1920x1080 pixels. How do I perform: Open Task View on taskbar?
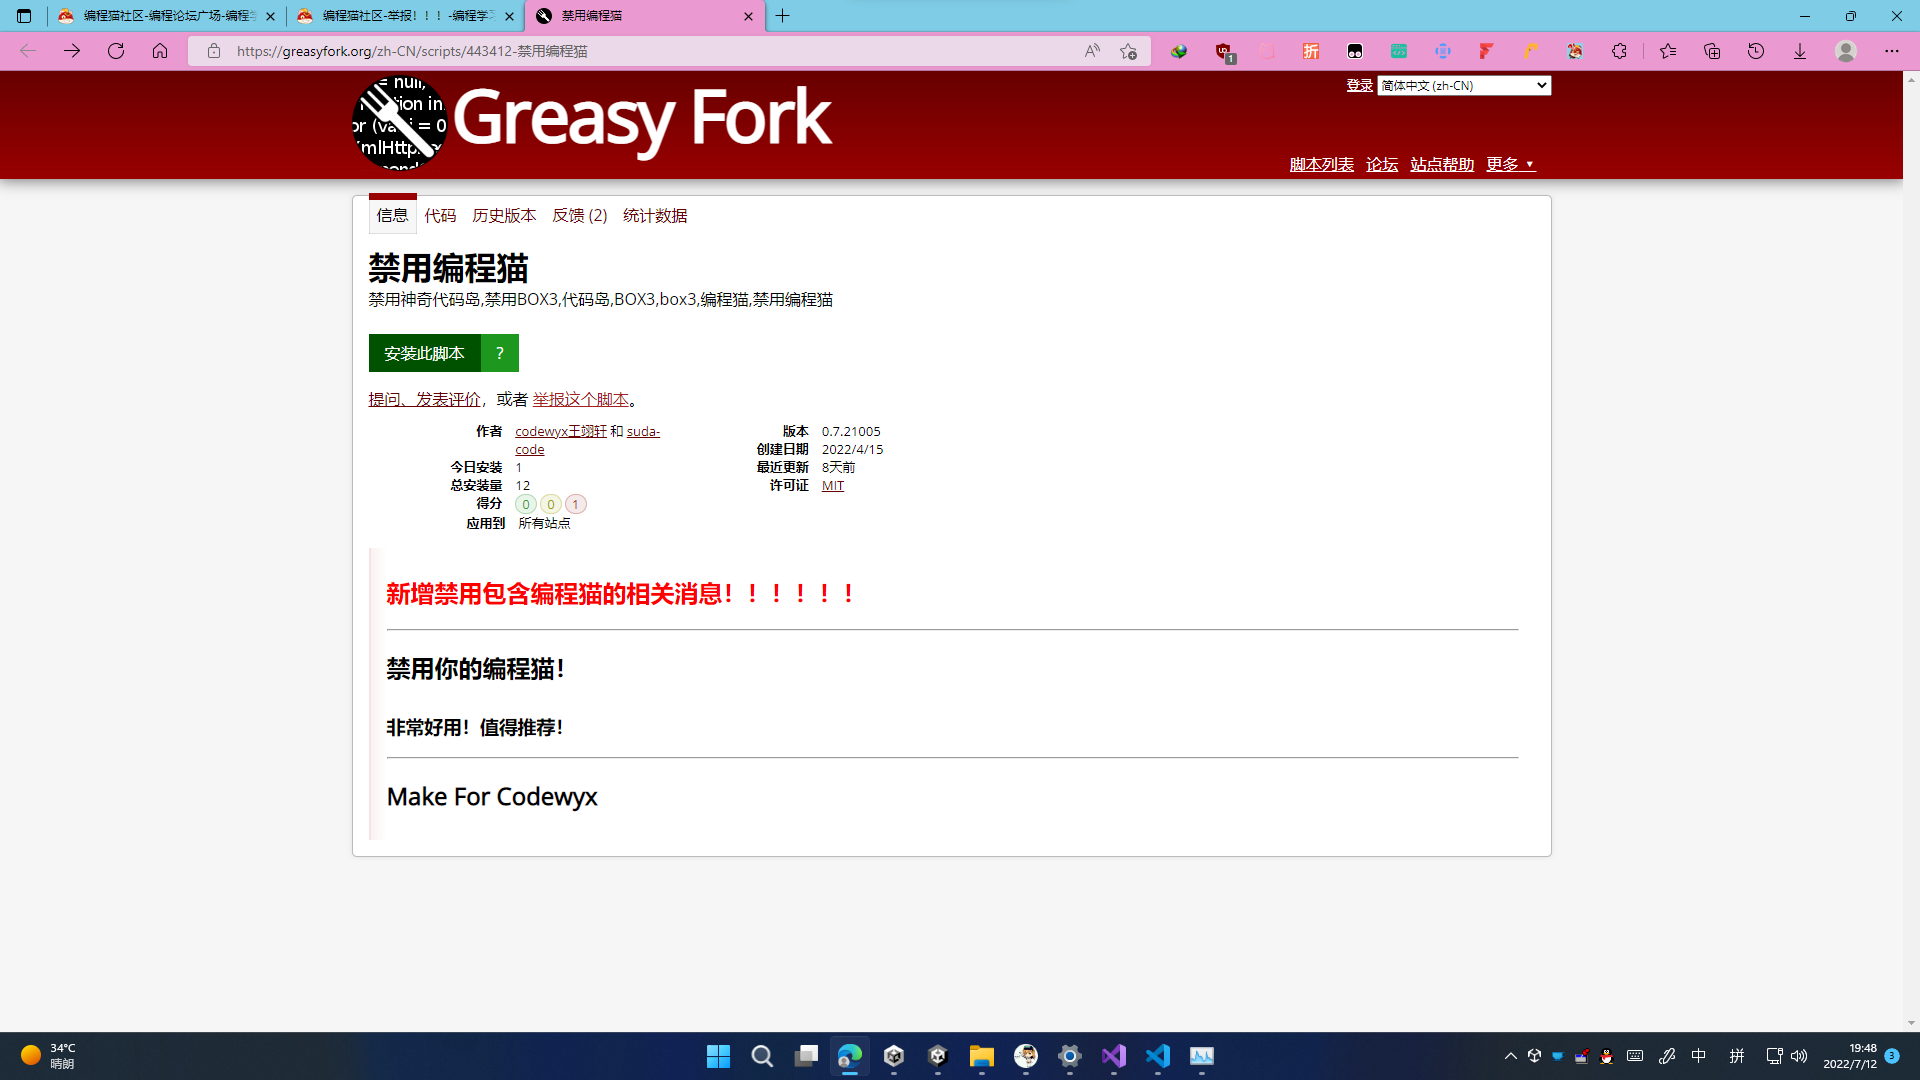click(806, 1056)
